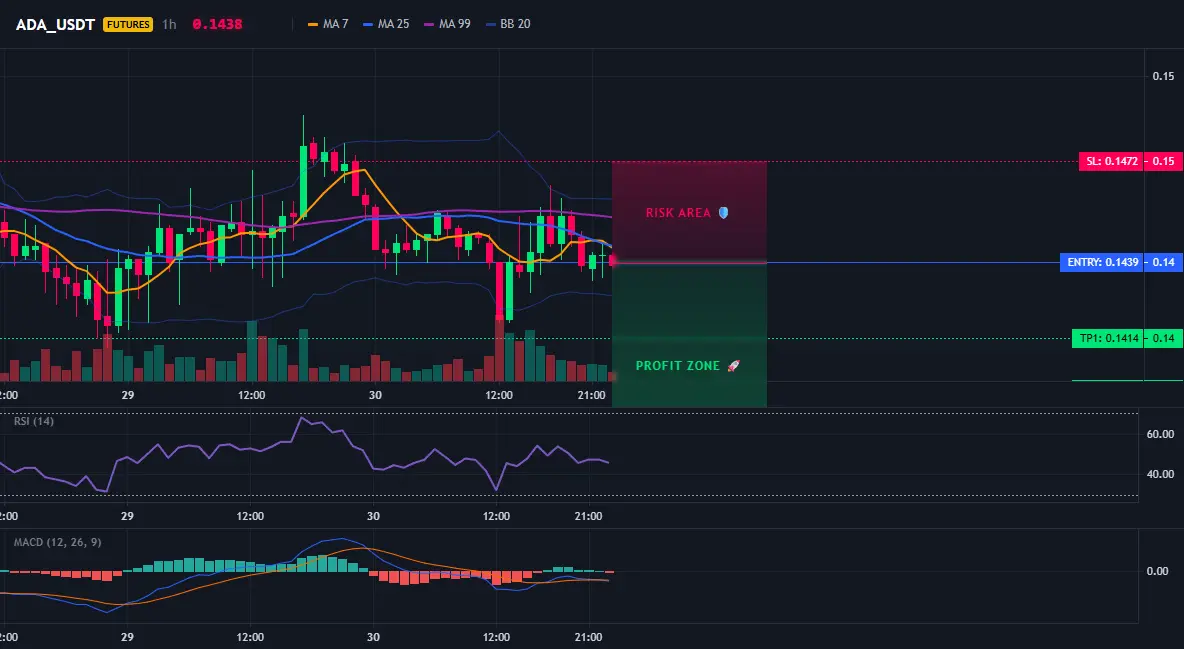This screenshot has width=1184, height=649.
Task: Click the 40.00 RSI axis value
Action: pyautogui.click(x=1161, y=474)
